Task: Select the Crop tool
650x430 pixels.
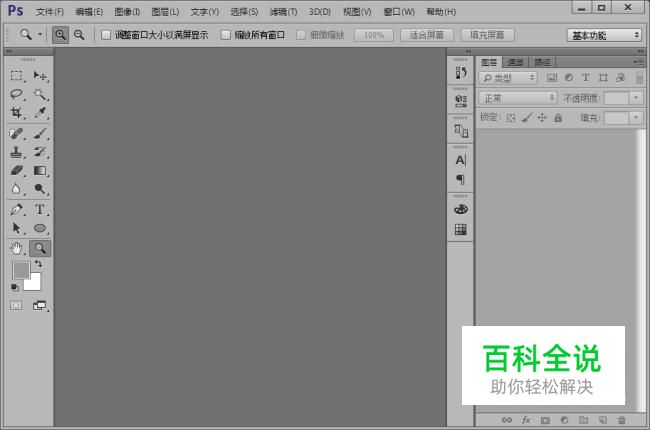Action: pos(16,112)
